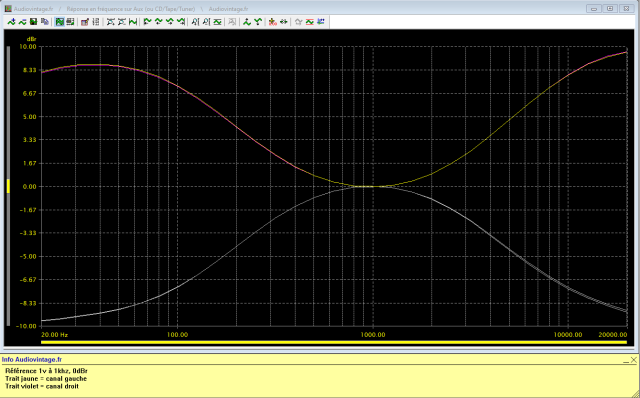Toggle the highlighted graph view button
The height and width of the screenshot is (398, 640).
[60, 22]
